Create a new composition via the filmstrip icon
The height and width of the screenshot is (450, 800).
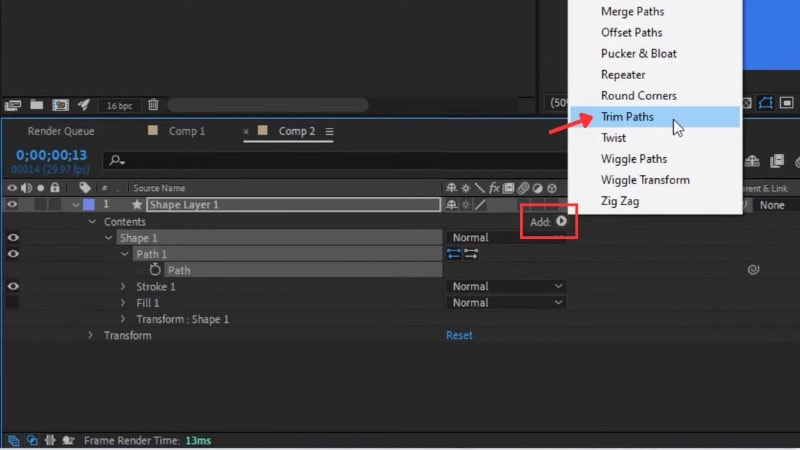click(60, 105)
